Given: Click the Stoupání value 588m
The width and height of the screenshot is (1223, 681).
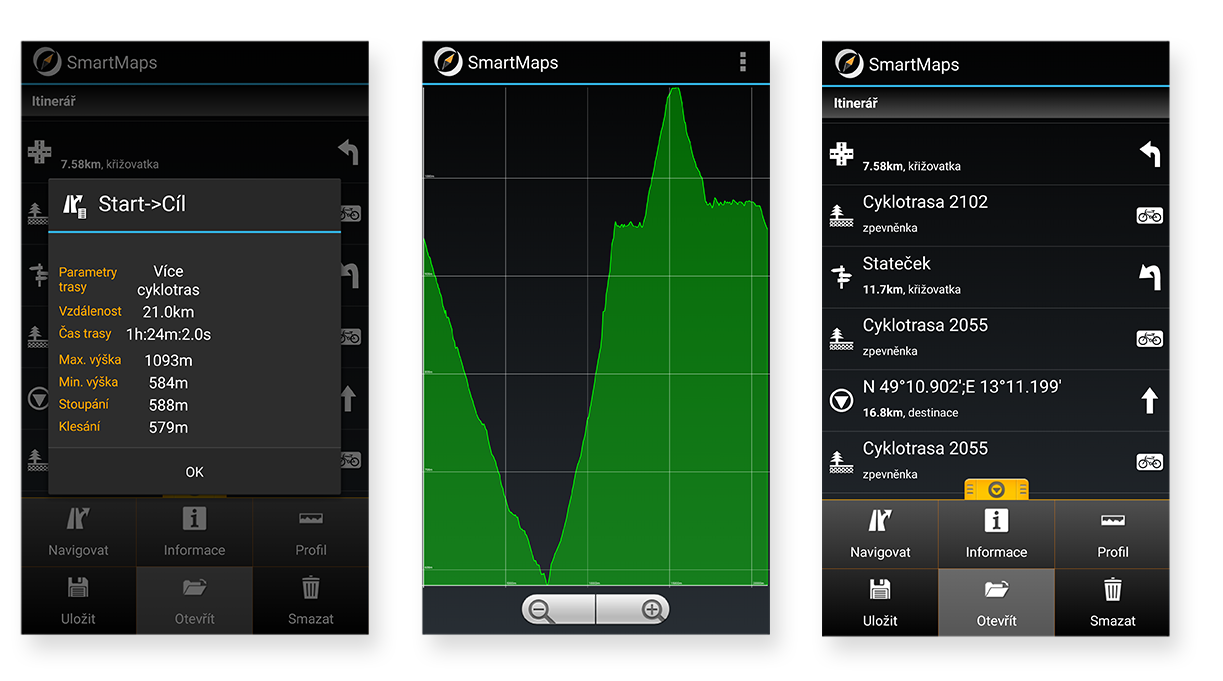Looking at the screenshot, I should point(168,405).
